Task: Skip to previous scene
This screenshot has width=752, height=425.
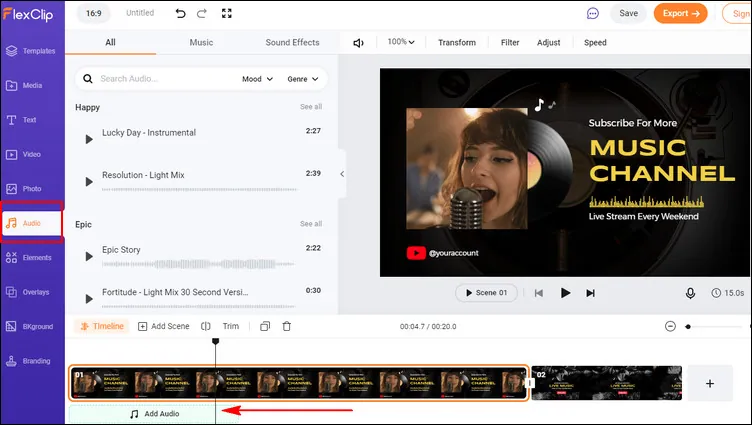Action: click(x=539, y=293)
